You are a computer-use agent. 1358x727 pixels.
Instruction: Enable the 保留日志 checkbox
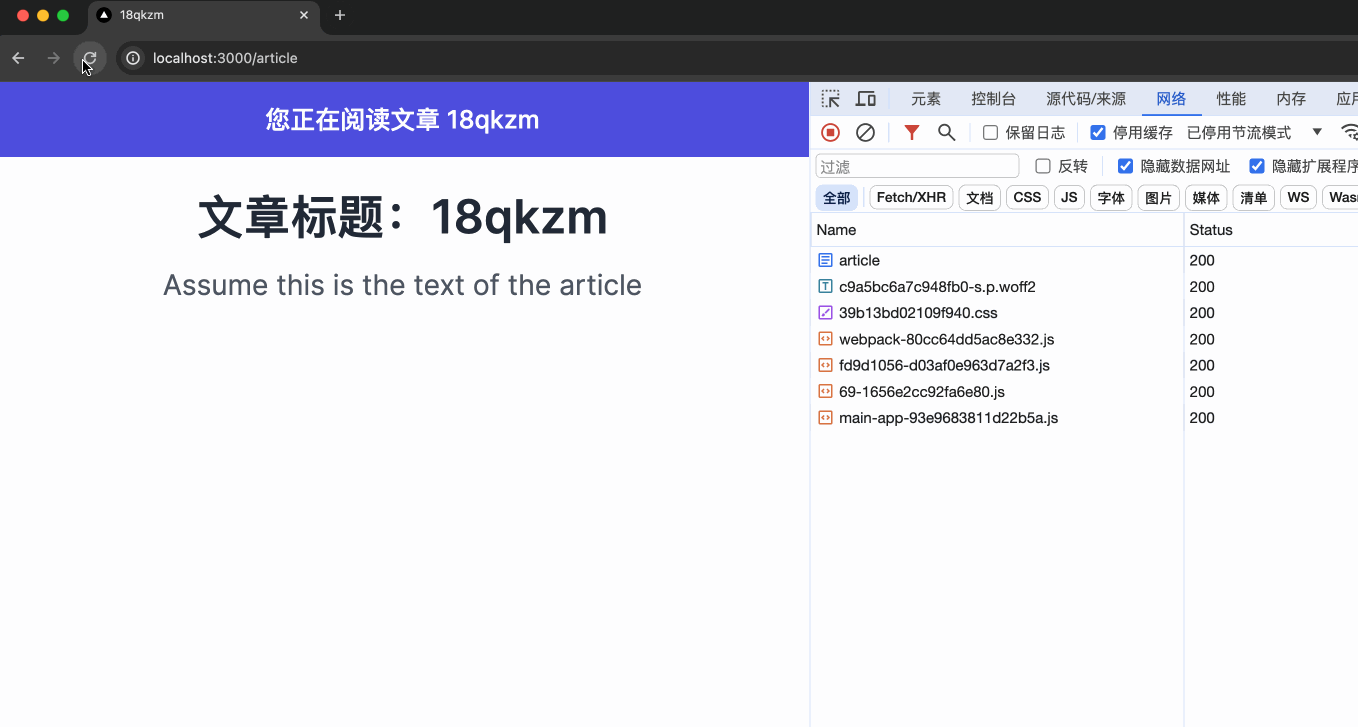pos(990,131)
